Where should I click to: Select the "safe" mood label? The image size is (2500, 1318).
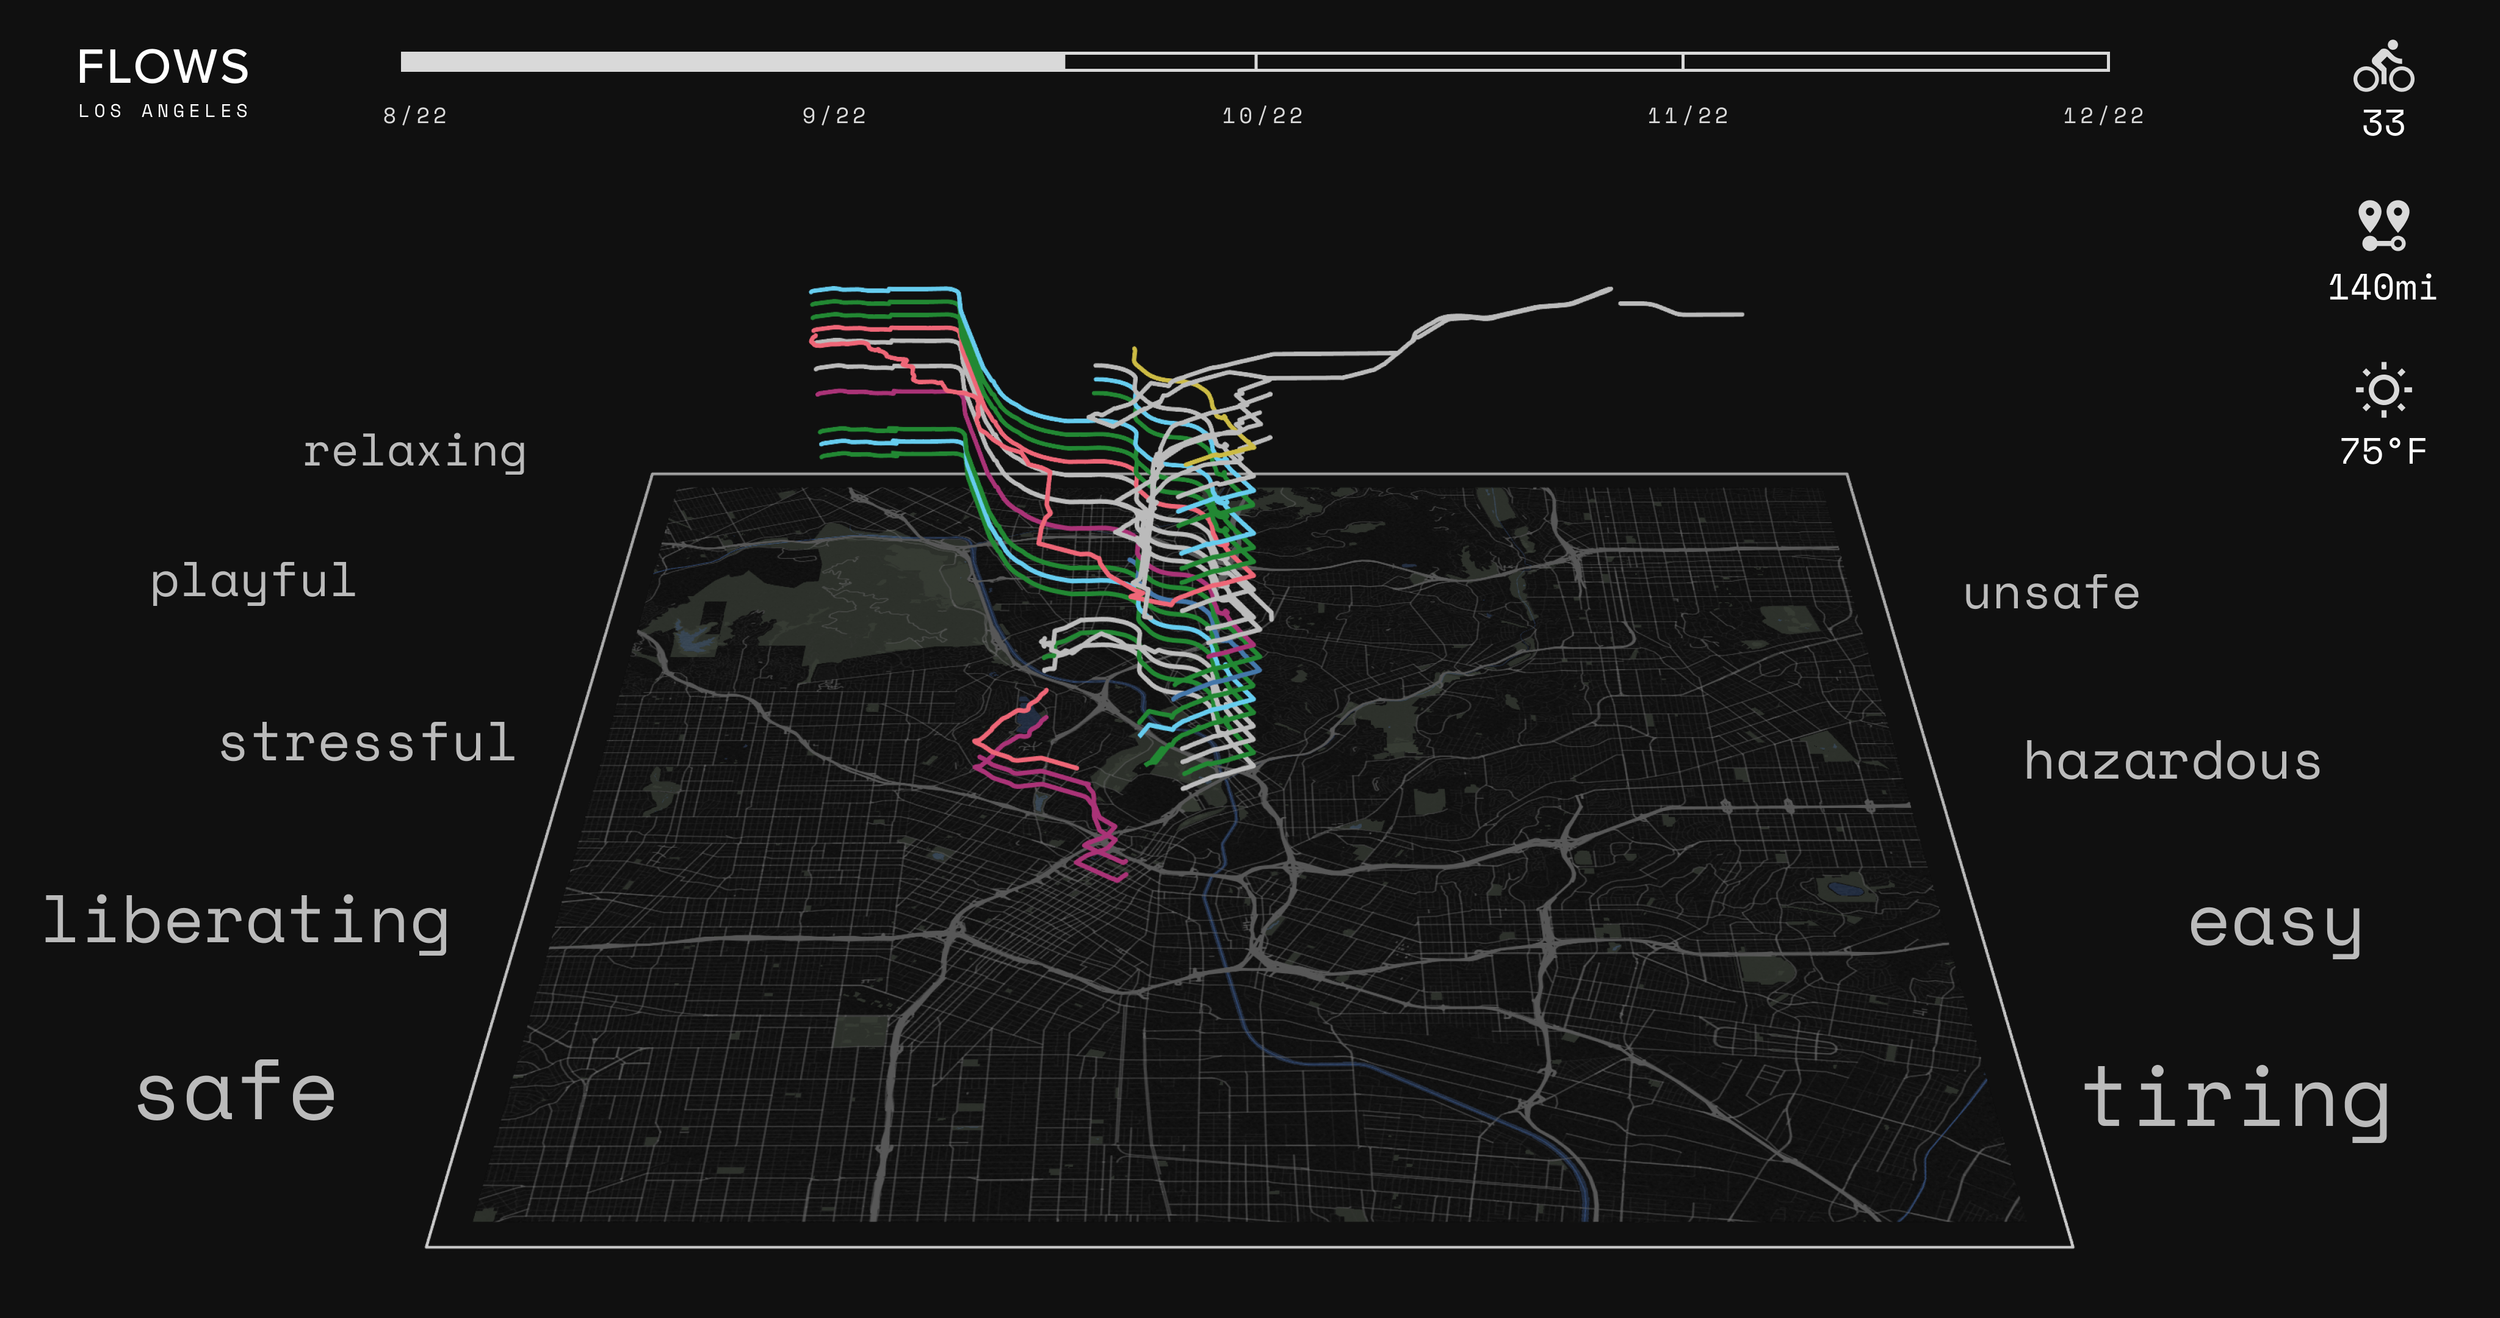pyautogui.click(x=237, y=1090)
